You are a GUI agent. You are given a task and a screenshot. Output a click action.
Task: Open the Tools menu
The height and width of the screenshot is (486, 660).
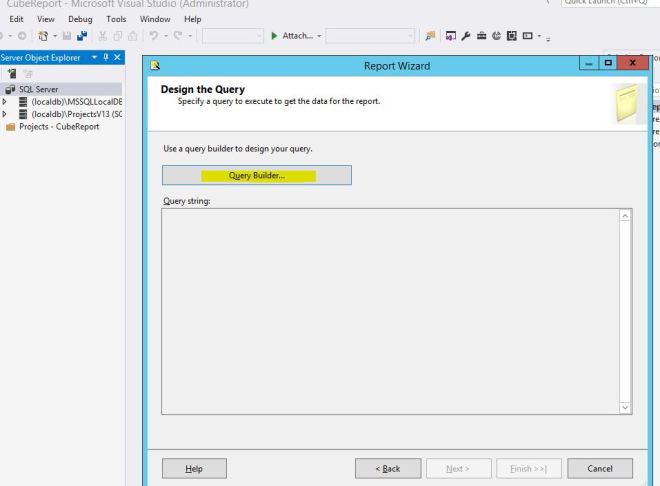(117, 19)
